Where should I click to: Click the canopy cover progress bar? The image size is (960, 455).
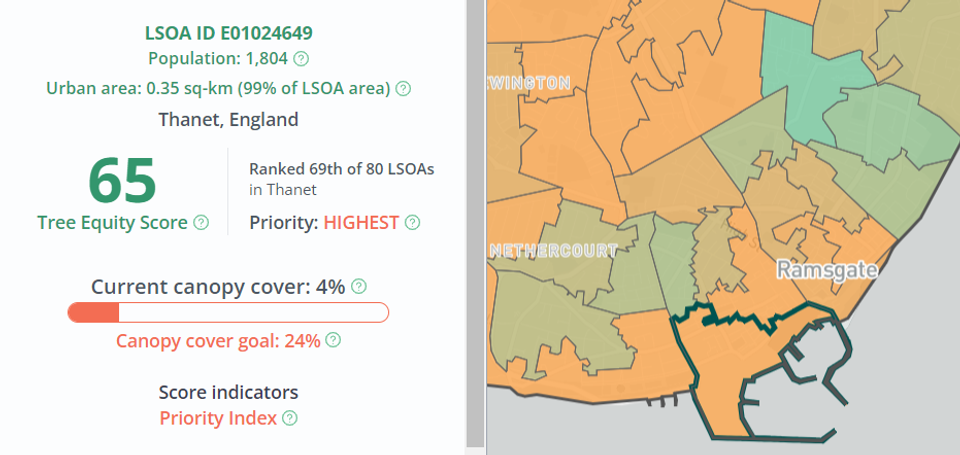(228, 312)
